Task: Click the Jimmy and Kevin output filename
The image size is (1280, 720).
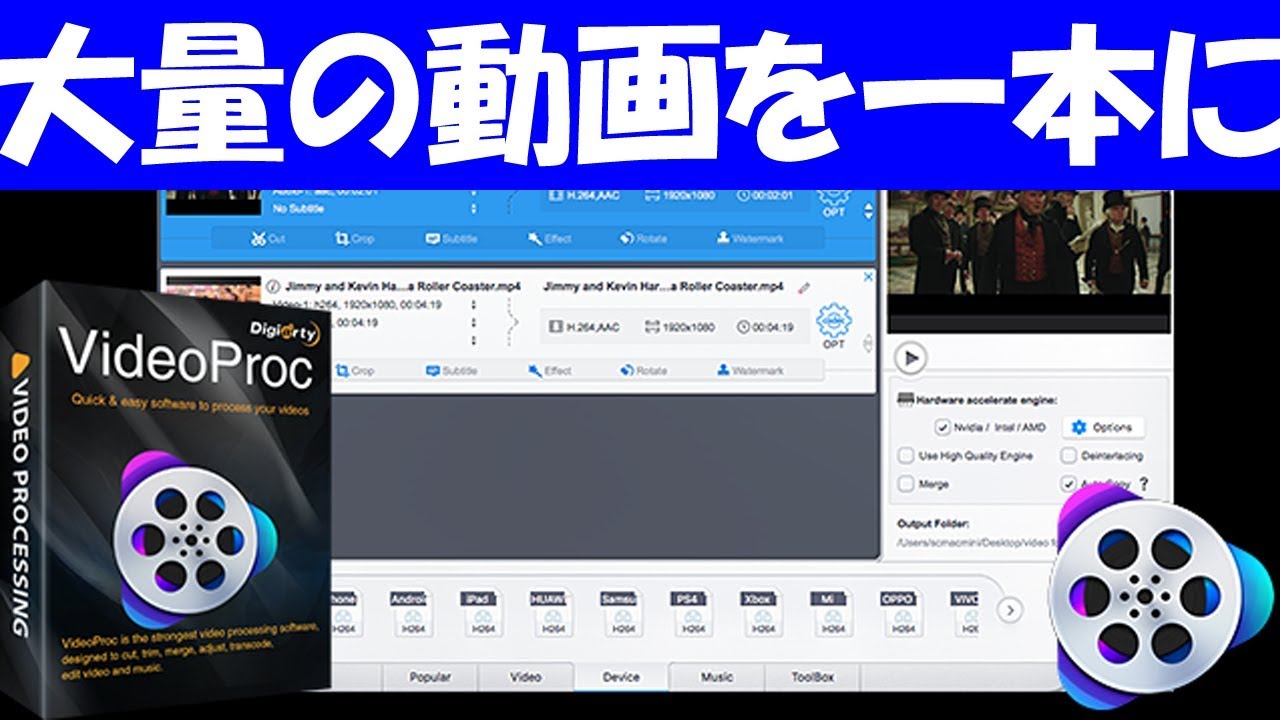Action: 664,286
